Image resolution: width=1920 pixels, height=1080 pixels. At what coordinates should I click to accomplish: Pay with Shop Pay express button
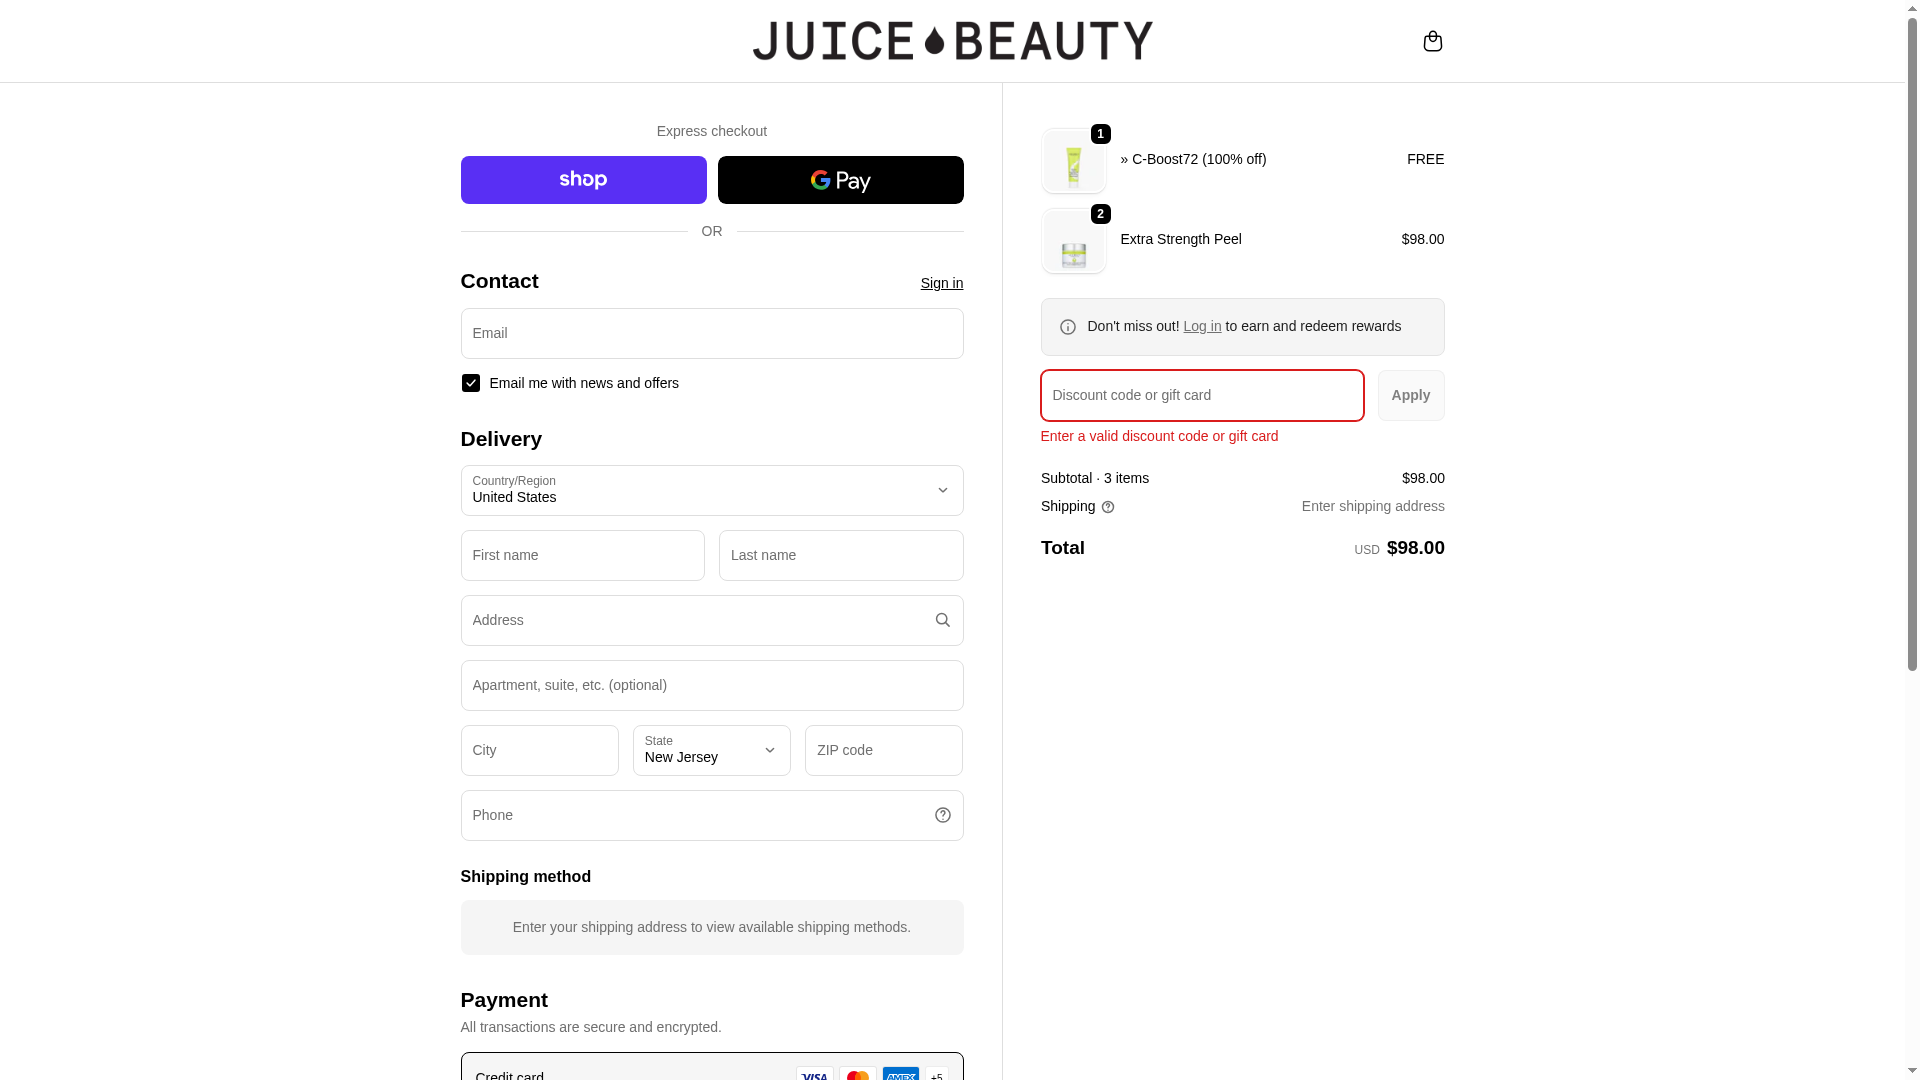[583, 180]
